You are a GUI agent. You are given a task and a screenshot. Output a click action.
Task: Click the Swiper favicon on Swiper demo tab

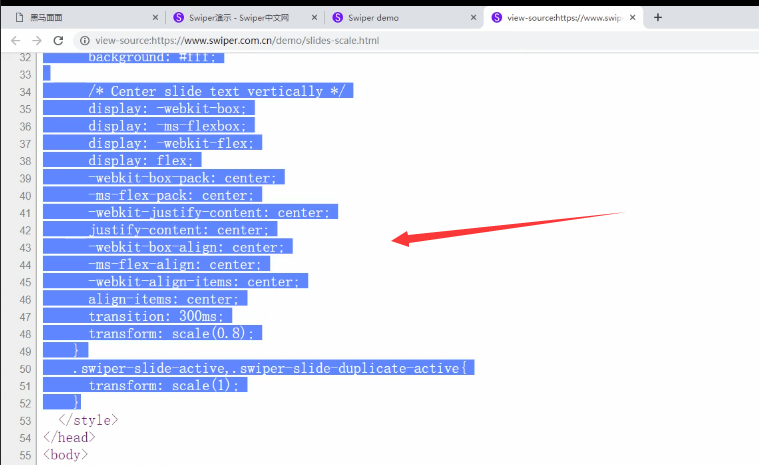coord(338,17)
